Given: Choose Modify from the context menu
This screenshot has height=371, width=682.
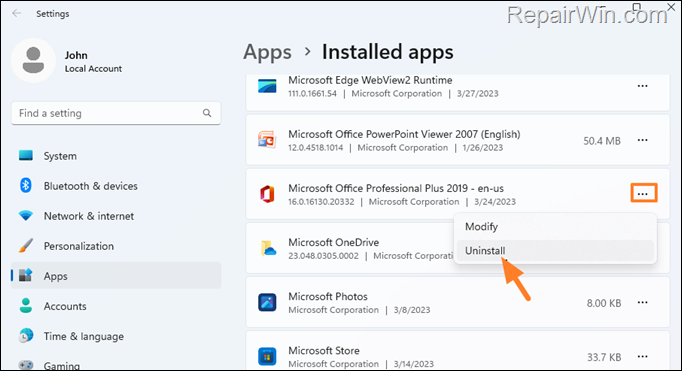Looking at the screenshot, I should pyautogui.click(x=555, y=227).
